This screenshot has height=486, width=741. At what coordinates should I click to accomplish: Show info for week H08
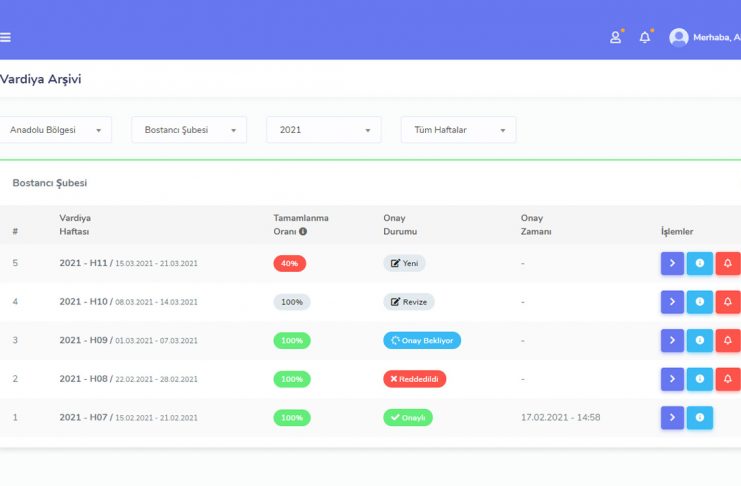coord(699,379)
